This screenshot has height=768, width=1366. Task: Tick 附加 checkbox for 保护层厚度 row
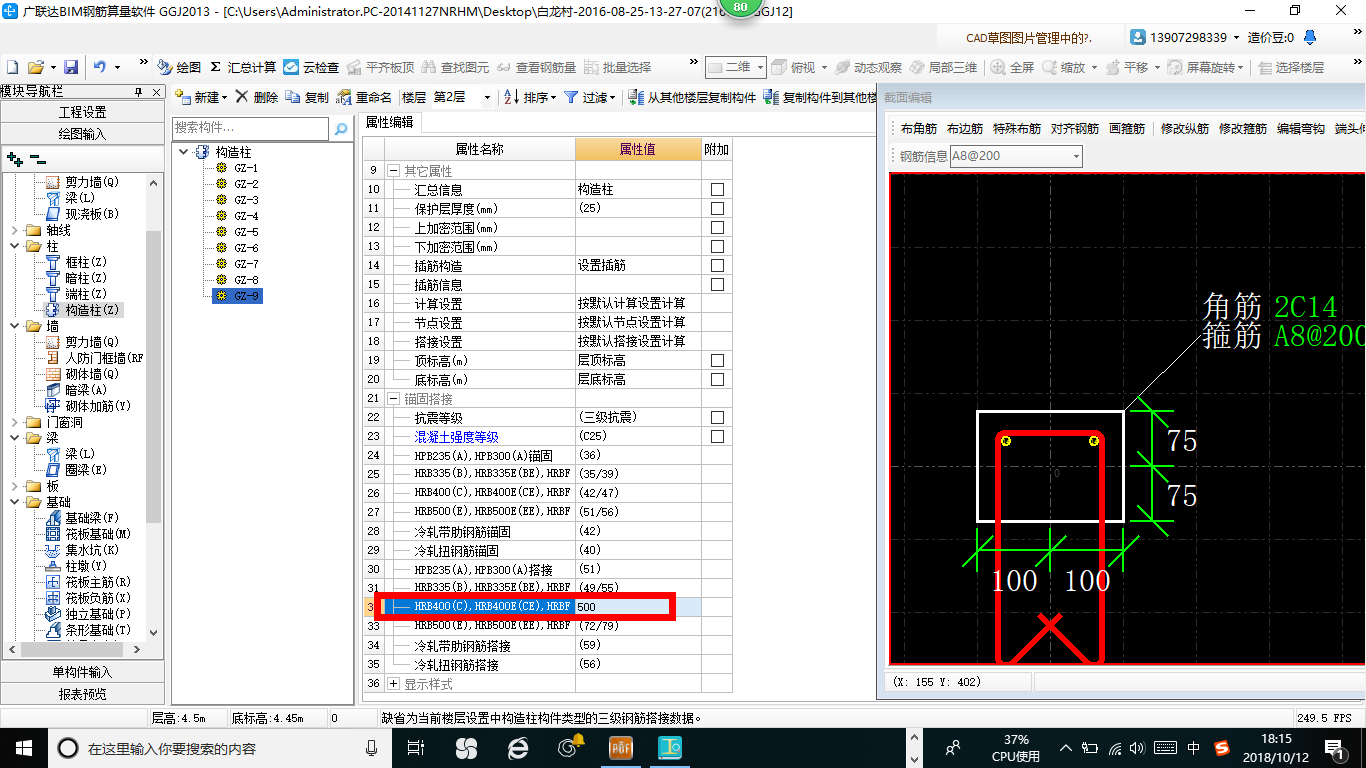coord(717,209)
